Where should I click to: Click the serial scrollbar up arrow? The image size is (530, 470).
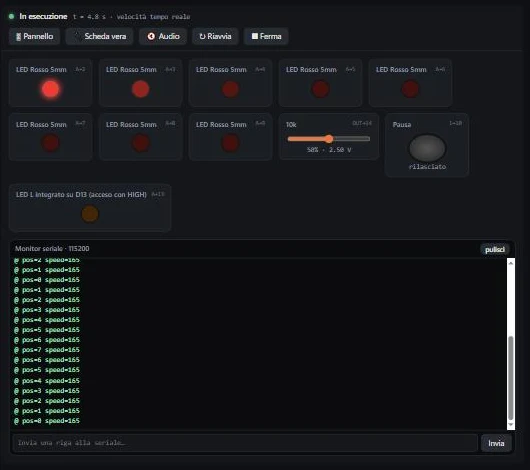(x=511, y=263)
